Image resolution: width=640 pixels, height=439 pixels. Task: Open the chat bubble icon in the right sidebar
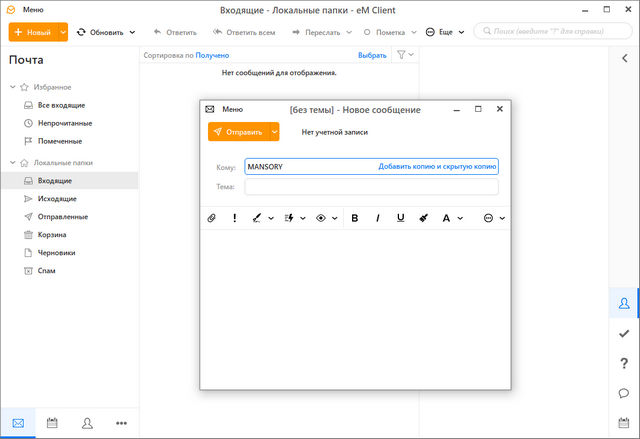[x=624, y=393]
